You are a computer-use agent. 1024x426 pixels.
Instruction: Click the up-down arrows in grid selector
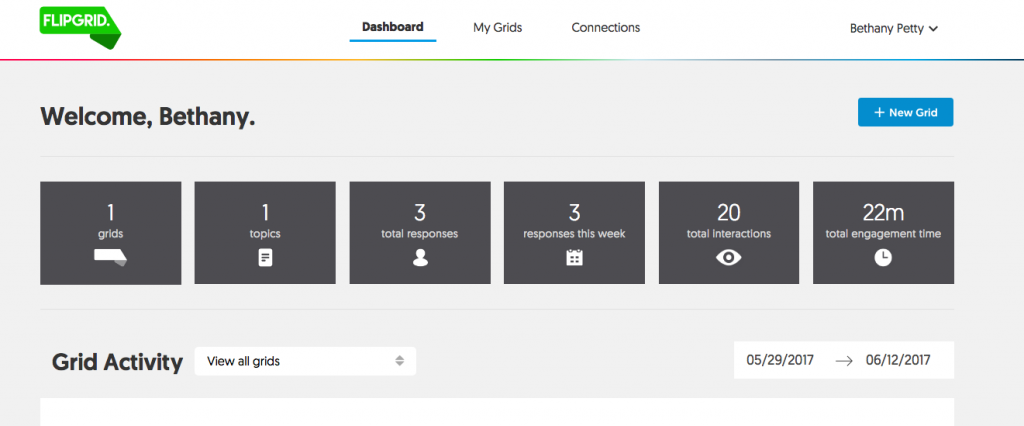pyautogui.click(x=399, y=361)
